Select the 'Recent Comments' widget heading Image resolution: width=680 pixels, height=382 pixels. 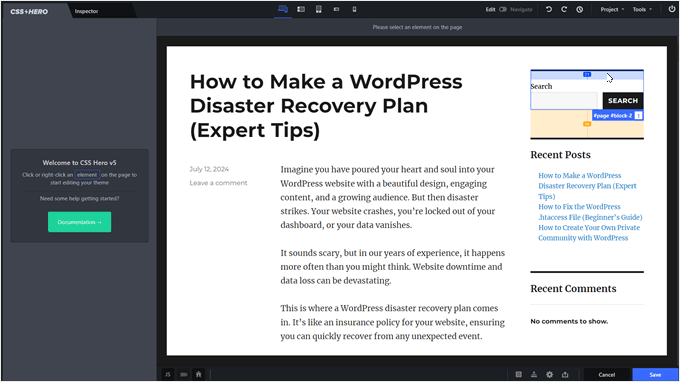(573, 289)
